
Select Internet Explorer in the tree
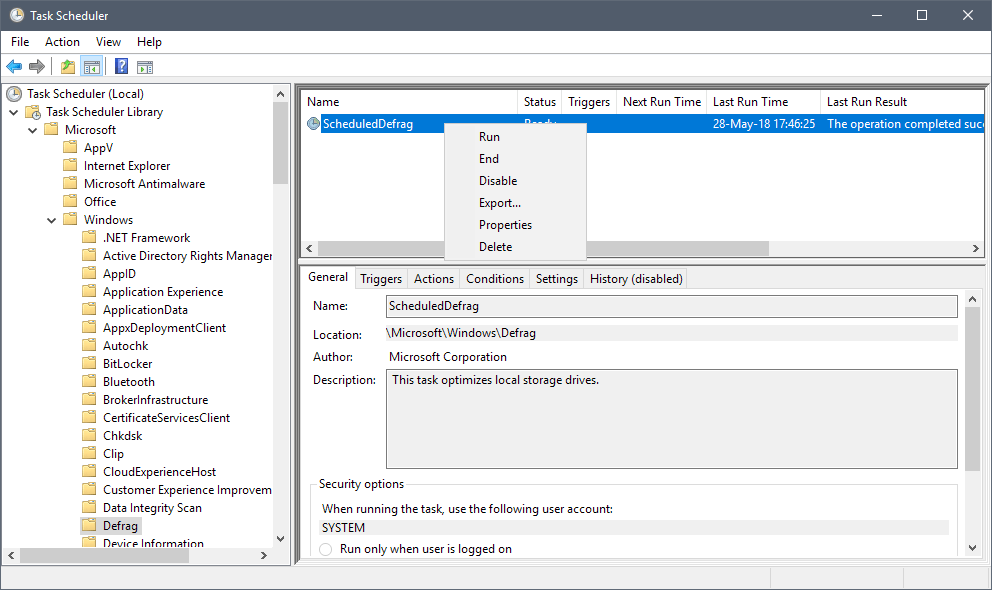(x=127, y=166)
